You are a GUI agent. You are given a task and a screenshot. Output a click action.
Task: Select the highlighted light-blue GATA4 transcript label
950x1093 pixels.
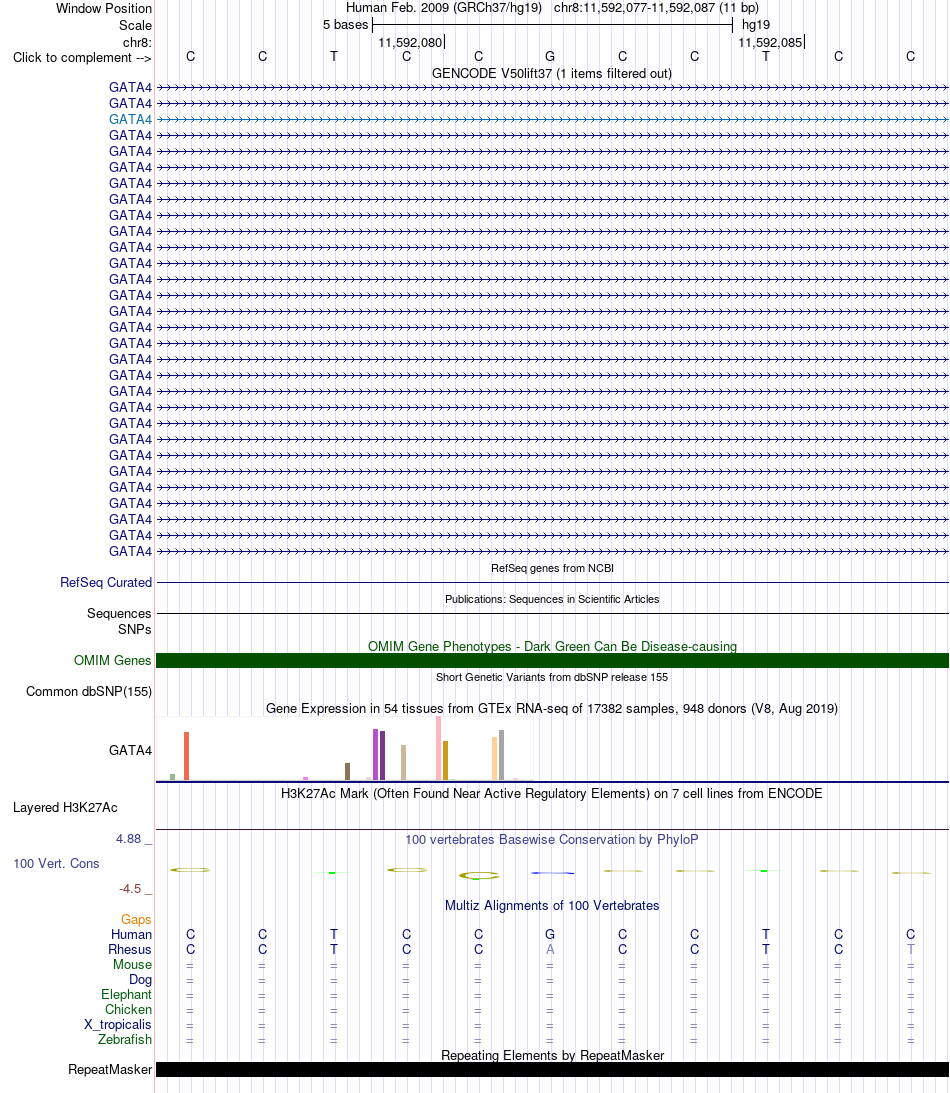[x=130, y=119]
